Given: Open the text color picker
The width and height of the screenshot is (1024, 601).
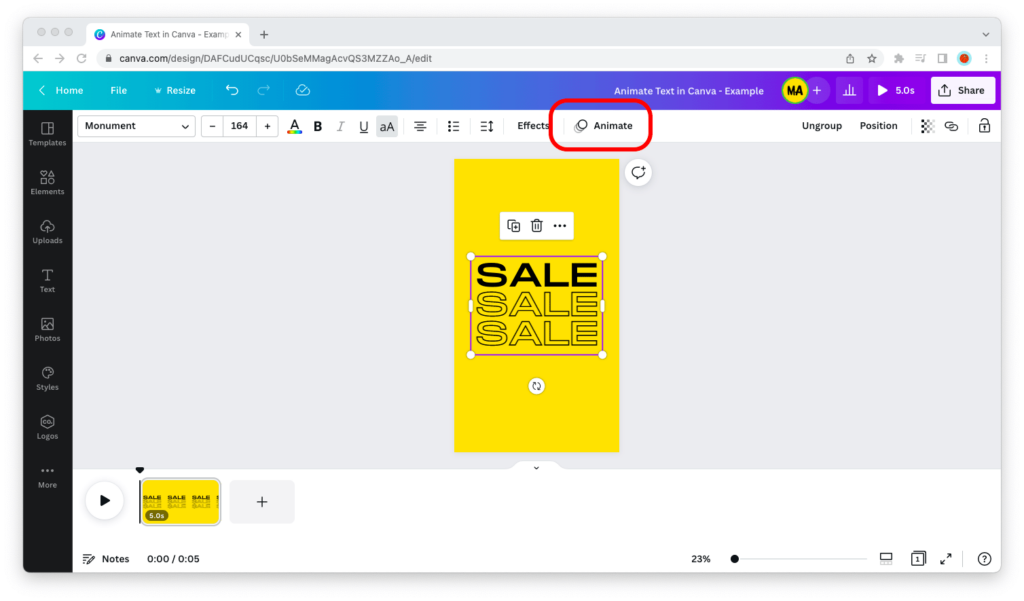Looking at the screenshot, I should (x=295, y=126).
